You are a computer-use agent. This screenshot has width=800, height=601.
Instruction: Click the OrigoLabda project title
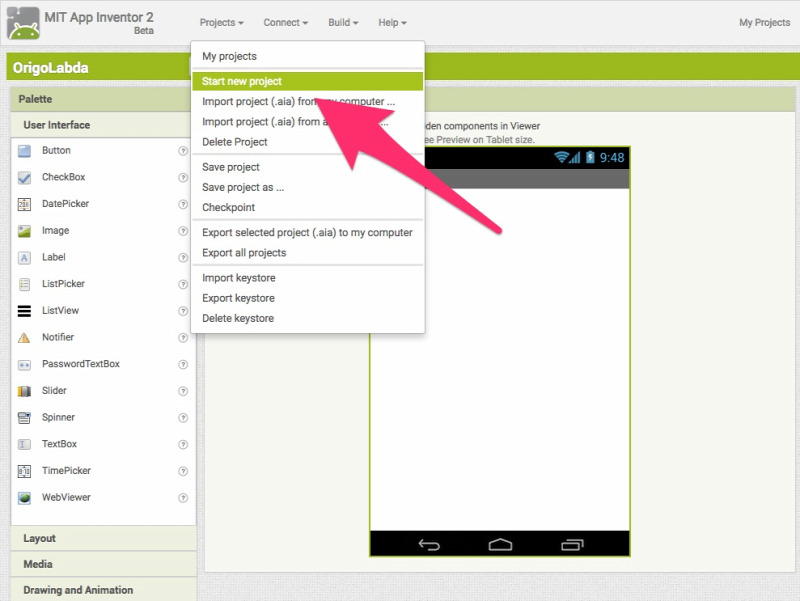pos(51,68)
